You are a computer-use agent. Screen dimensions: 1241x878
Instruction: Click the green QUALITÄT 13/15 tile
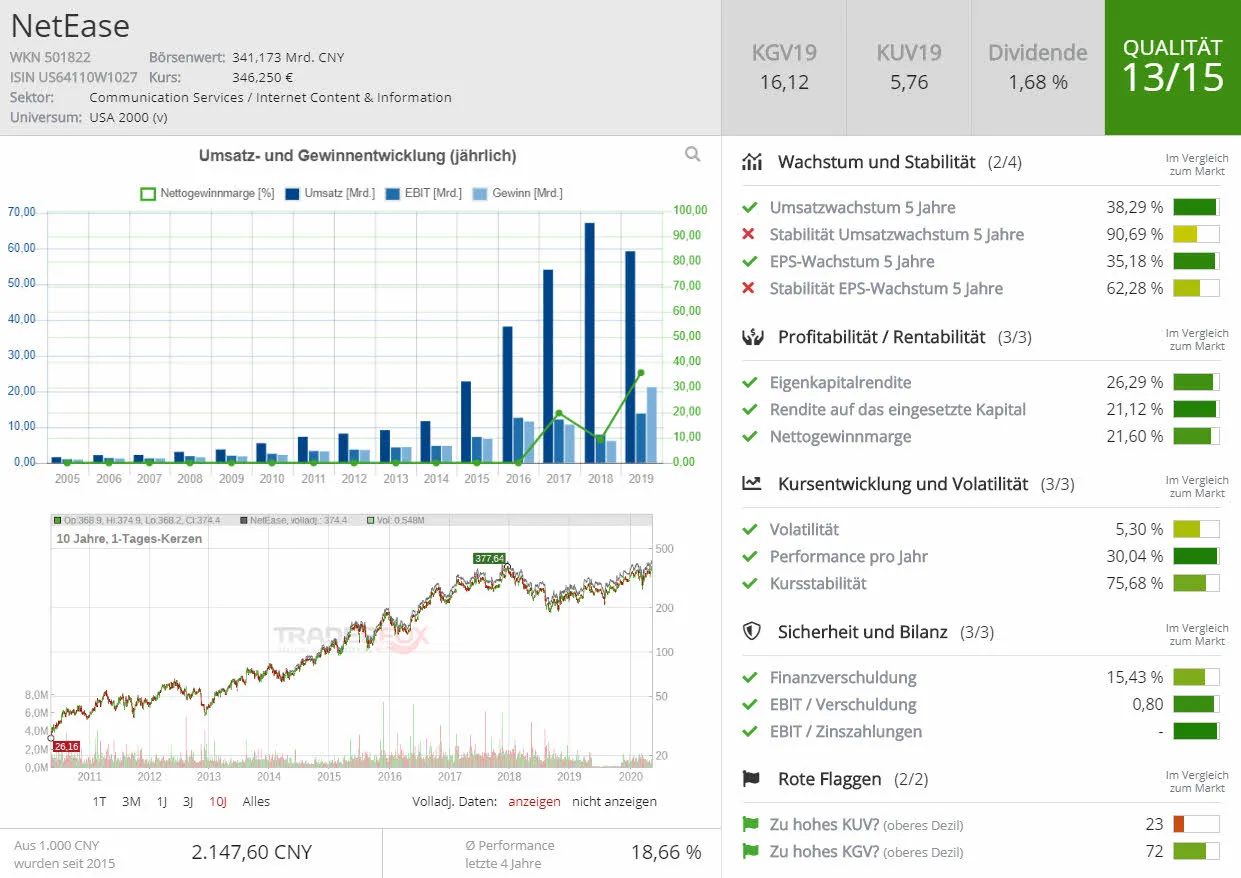tap(1173, 67)
